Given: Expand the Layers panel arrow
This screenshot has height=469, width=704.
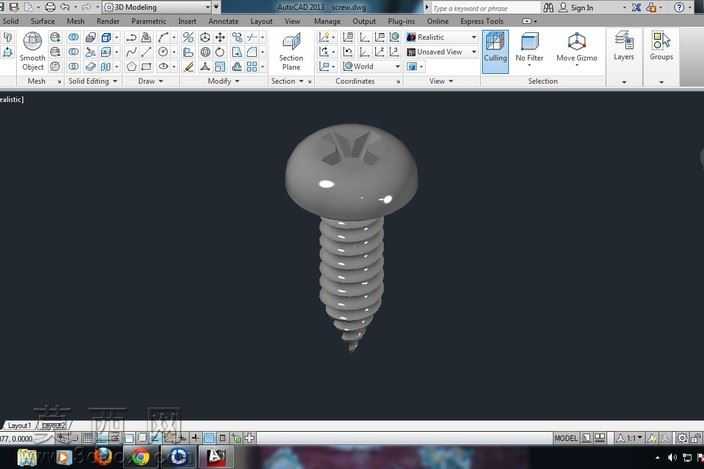Looking at the screenshot, I should (624, 82).
